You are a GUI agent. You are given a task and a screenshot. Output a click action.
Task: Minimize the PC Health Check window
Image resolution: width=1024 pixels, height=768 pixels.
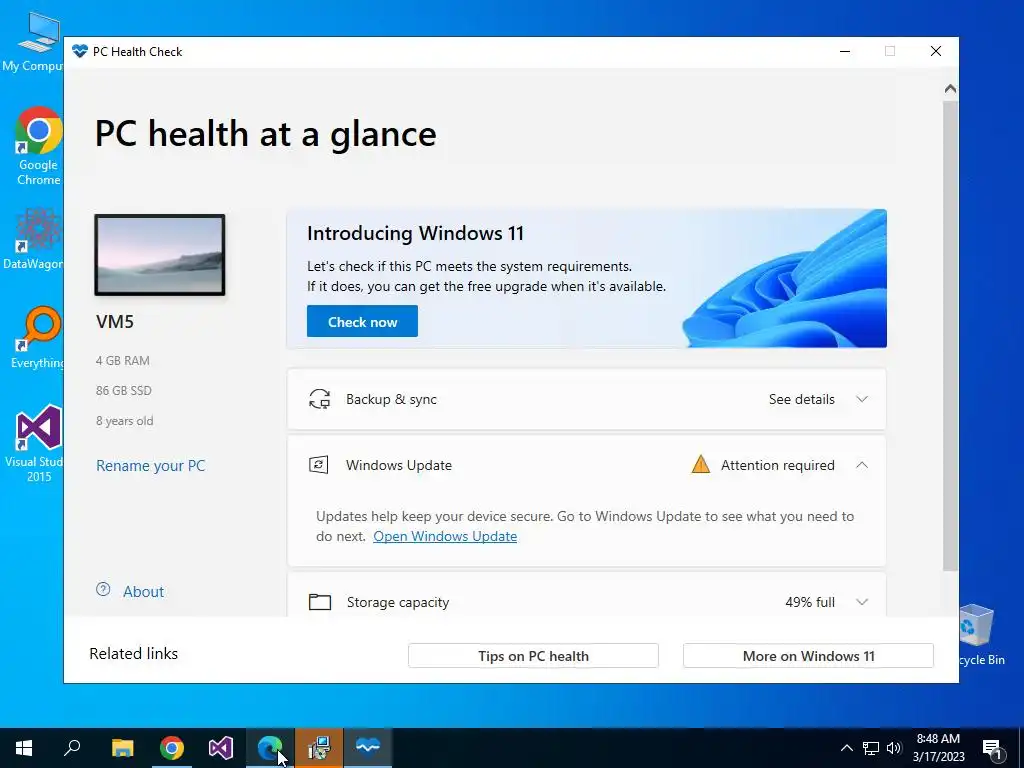pos(845,51)
